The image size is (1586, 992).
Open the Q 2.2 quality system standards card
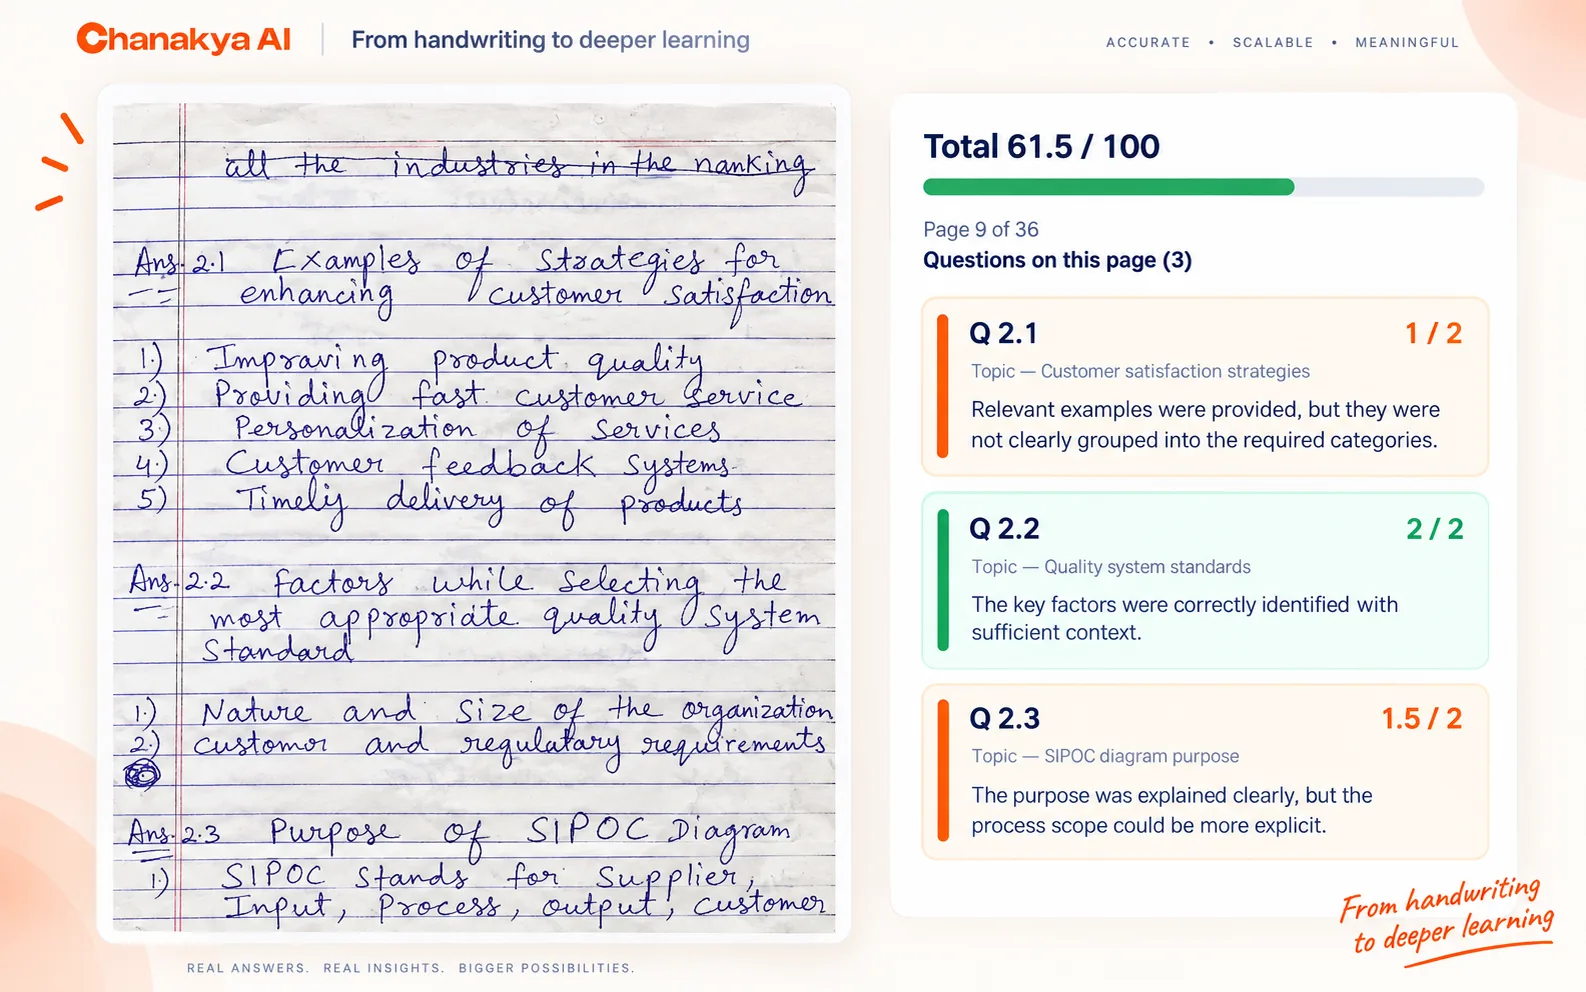(1205, 580)
